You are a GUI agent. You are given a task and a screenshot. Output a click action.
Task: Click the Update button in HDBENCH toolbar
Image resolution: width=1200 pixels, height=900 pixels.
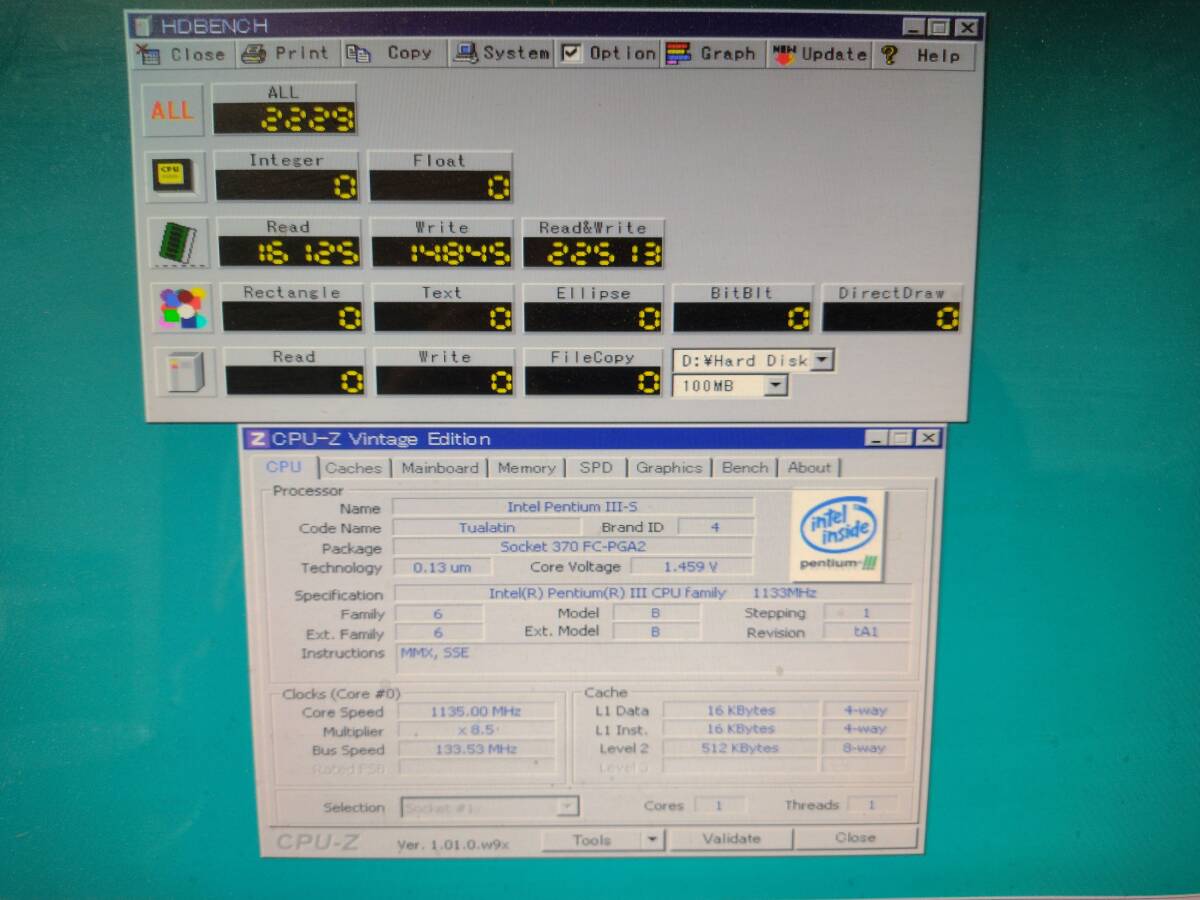coord(820,54)
